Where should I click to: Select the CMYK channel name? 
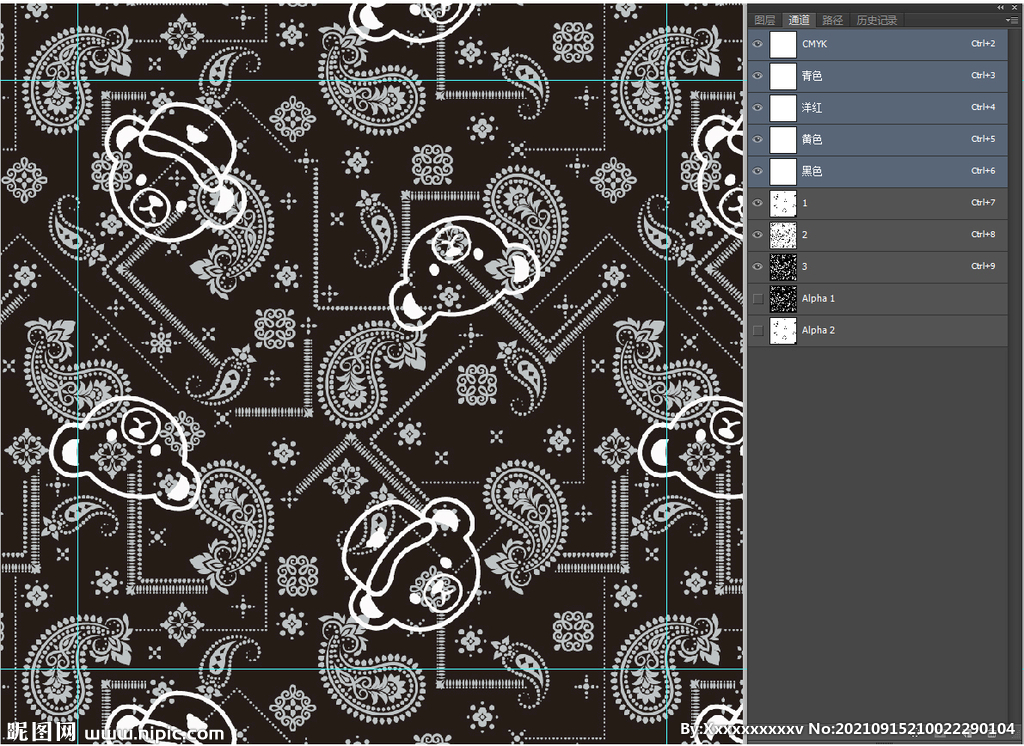point(814,44)
